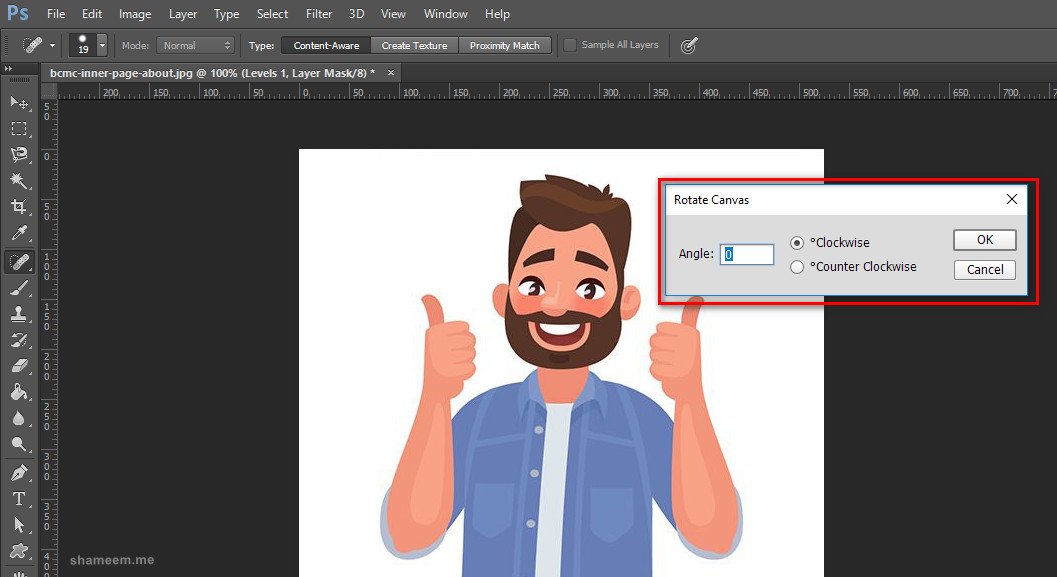Select the Type tool
This screenshot has height=577, width=1057.
coord(19,498)
